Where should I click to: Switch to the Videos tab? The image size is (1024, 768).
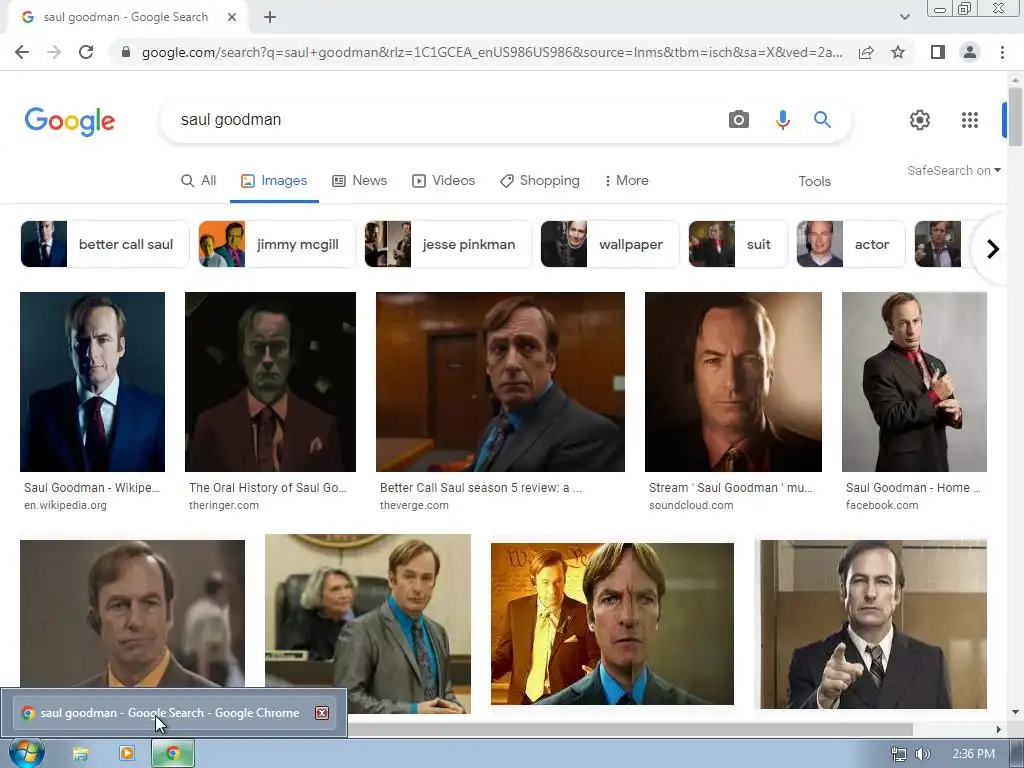pyautogui.click(x=443, y=180)
